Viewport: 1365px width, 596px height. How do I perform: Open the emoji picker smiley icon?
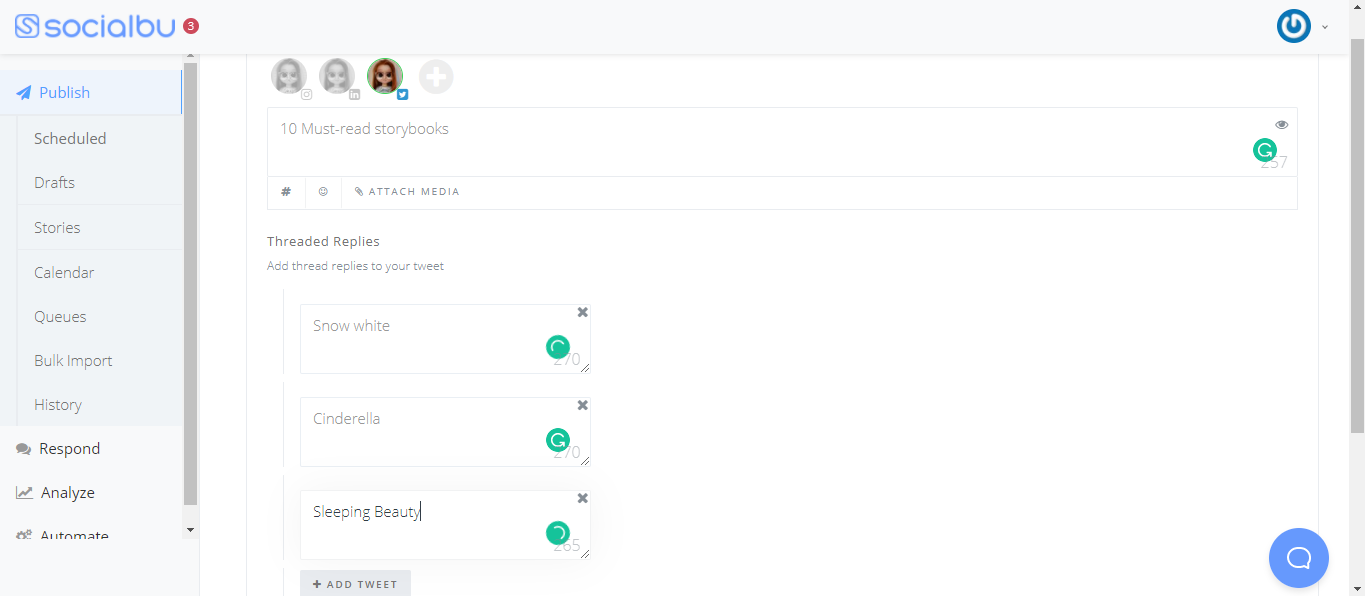pos(323,192)
